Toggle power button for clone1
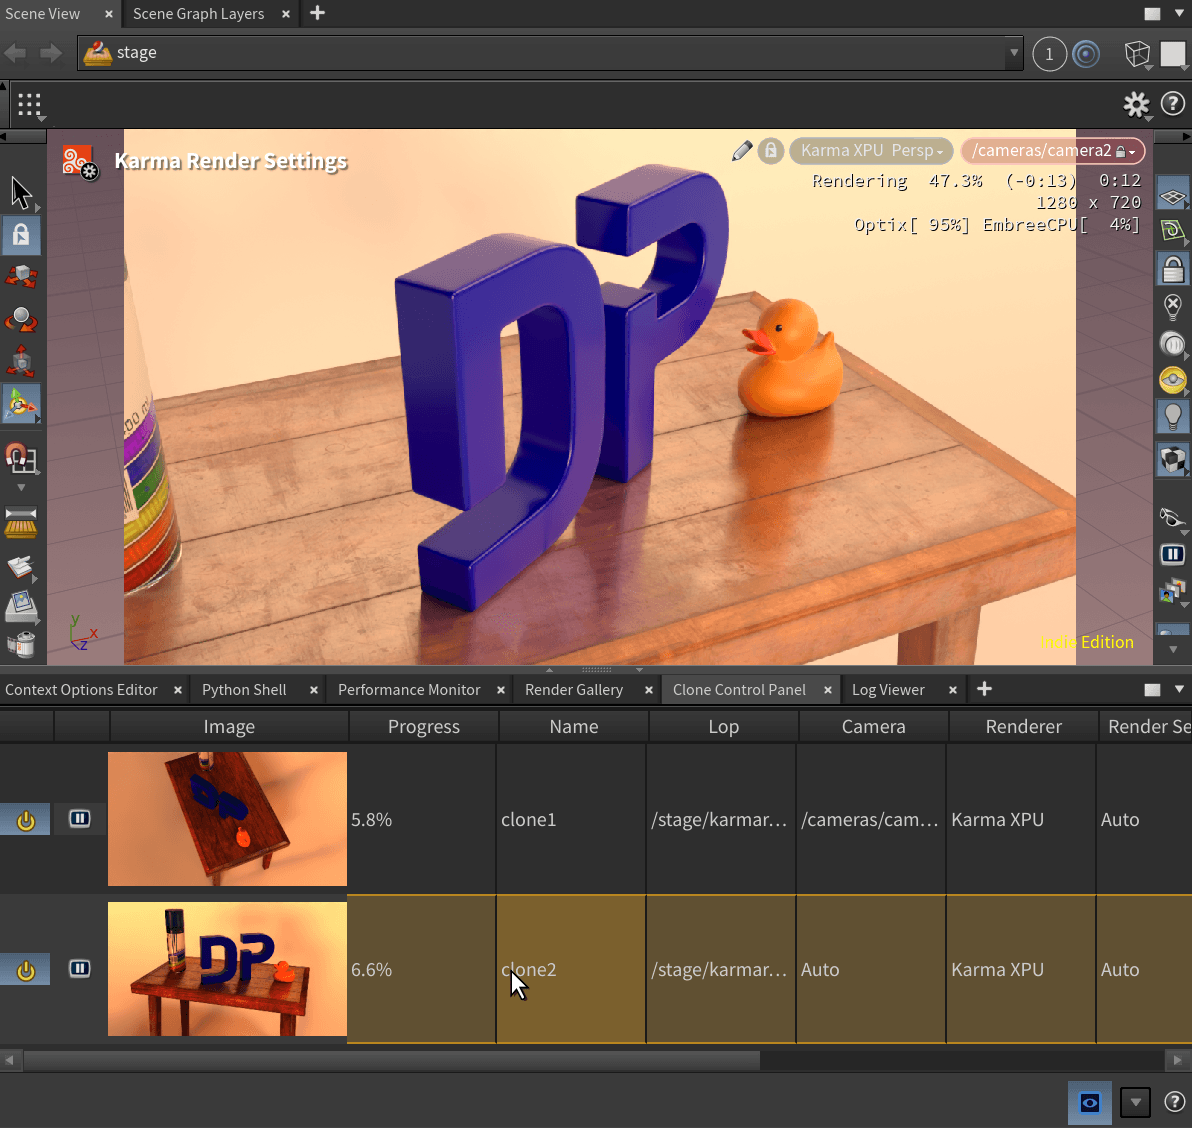Image resolution: width=1192 pixels, height=1128 pixels. 26,820
